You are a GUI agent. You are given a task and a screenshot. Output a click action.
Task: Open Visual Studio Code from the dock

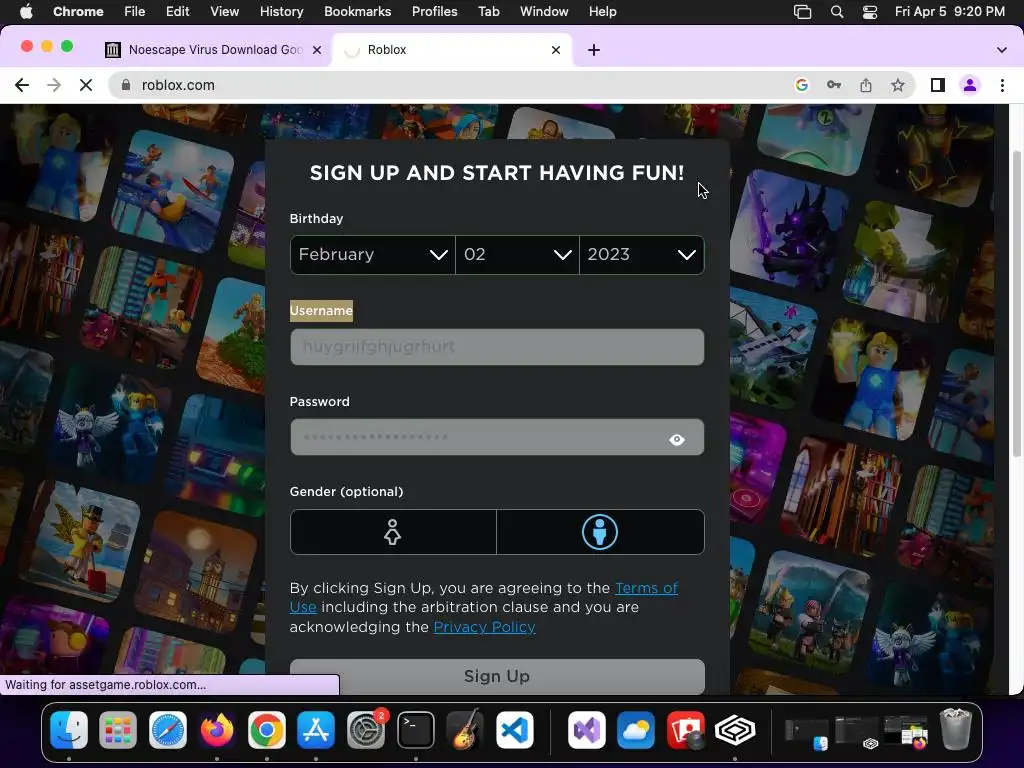[x=515, y=729]
